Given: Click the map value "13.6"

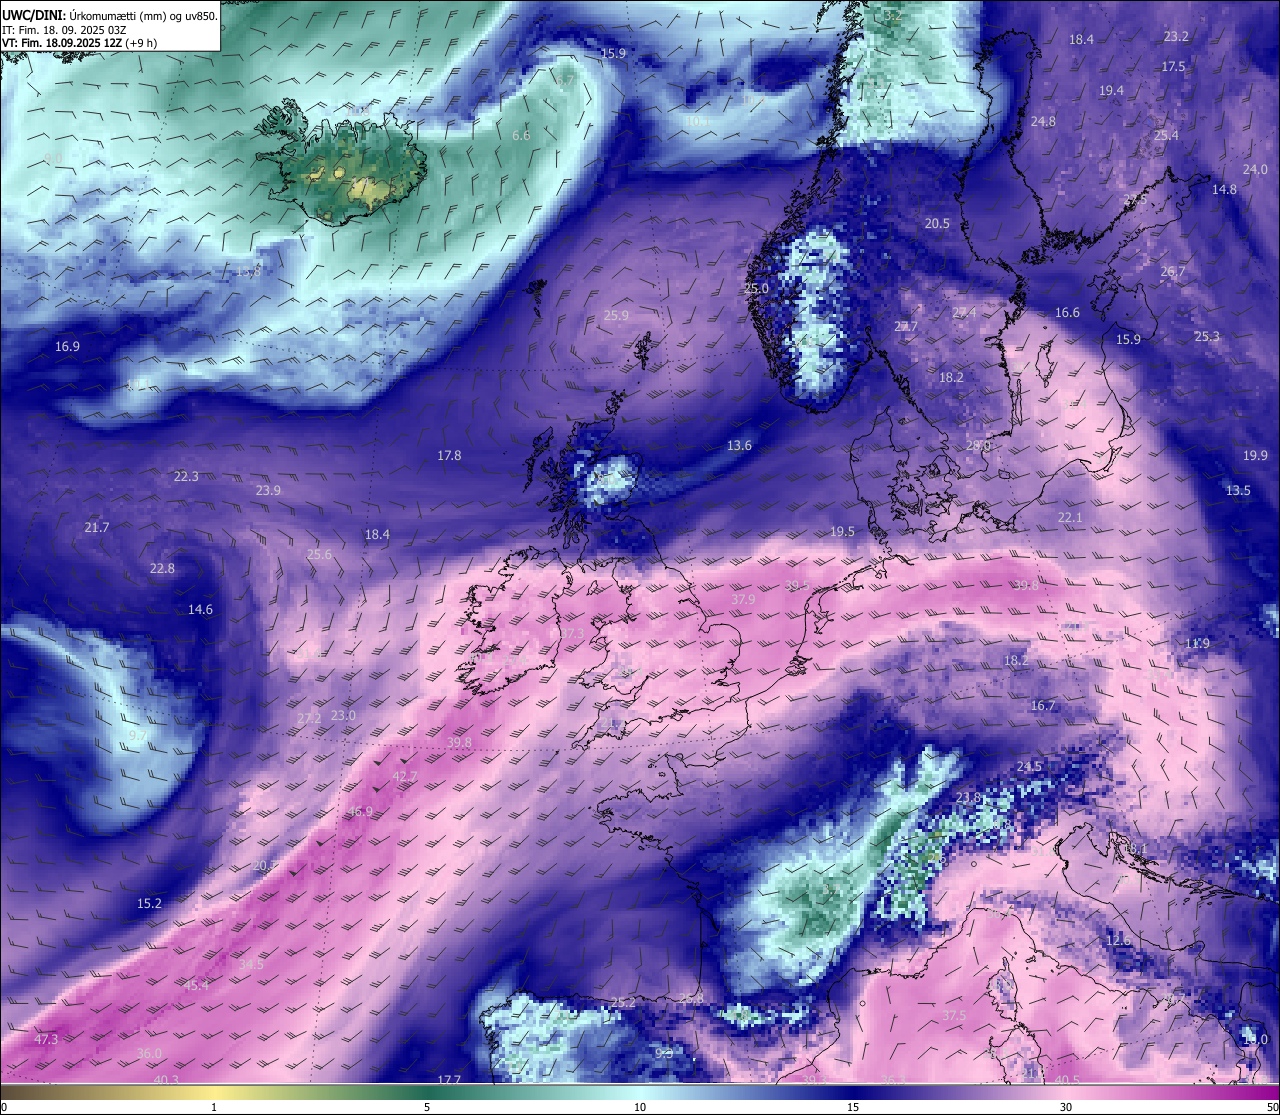Looking at the screenshot, I should click(x=739, y=446).
